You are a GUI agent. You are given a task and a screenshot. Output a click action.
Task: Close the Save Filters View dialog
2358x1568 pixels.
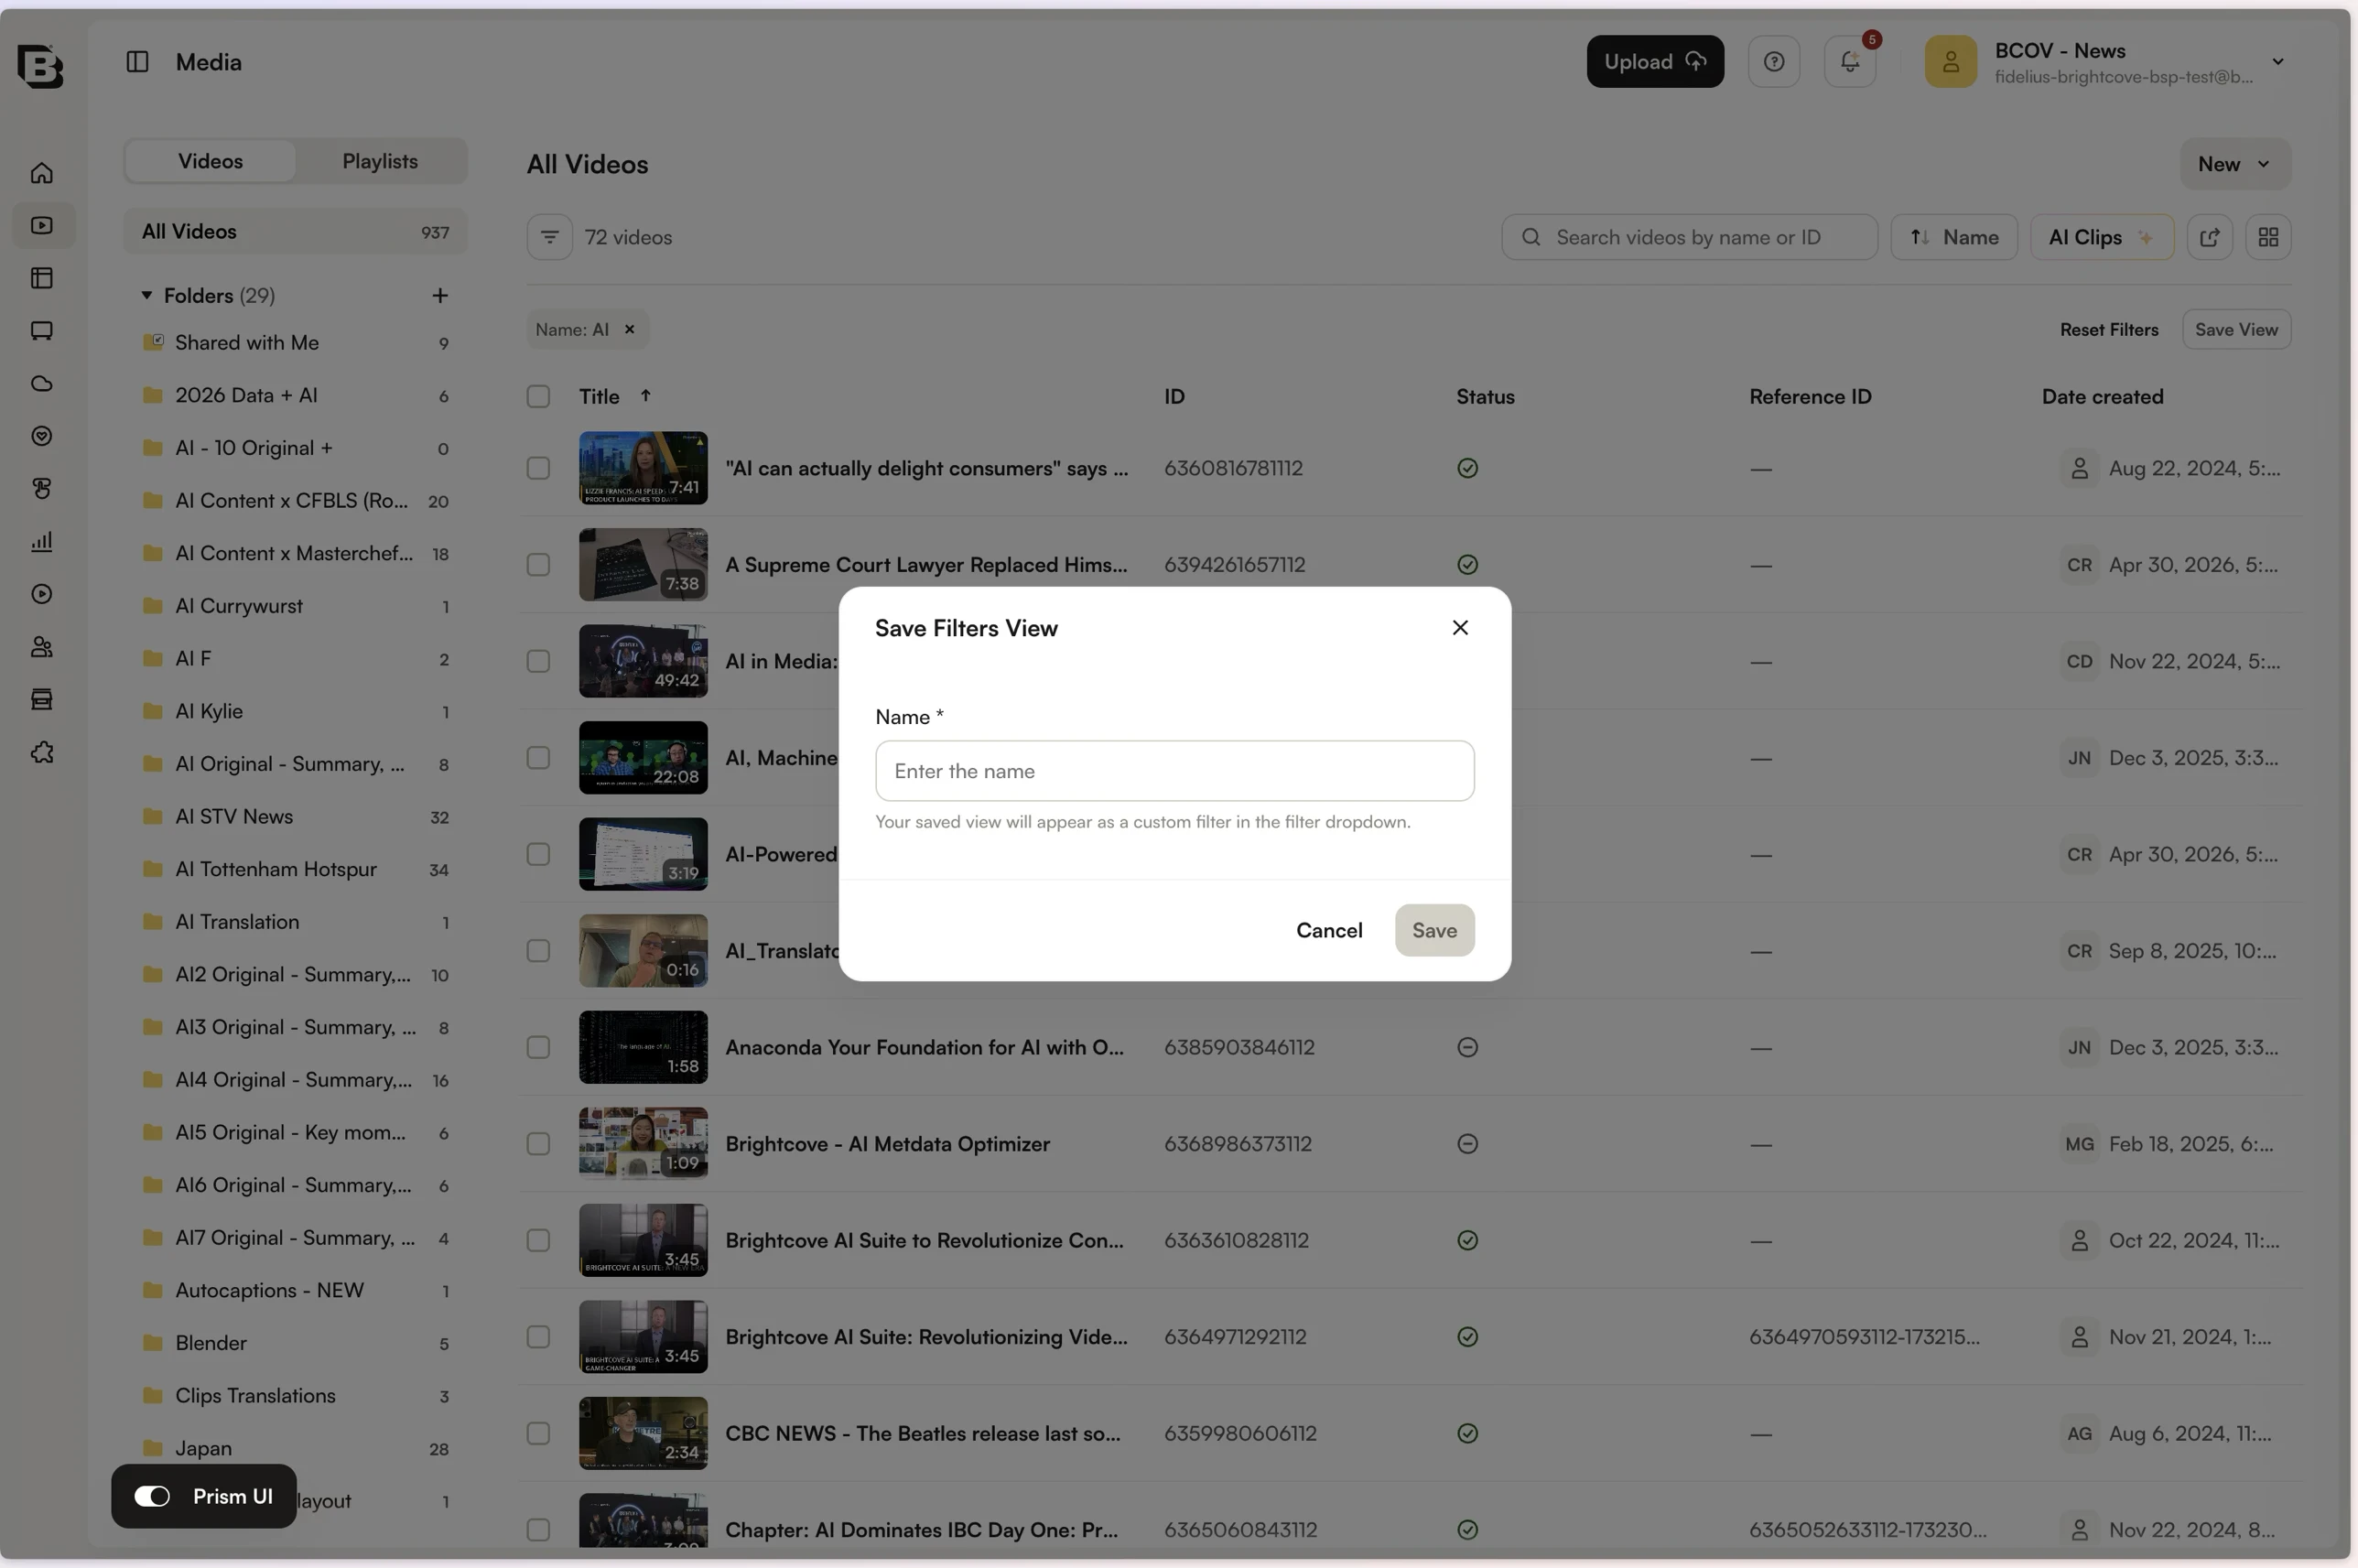tap(1459, 627)
